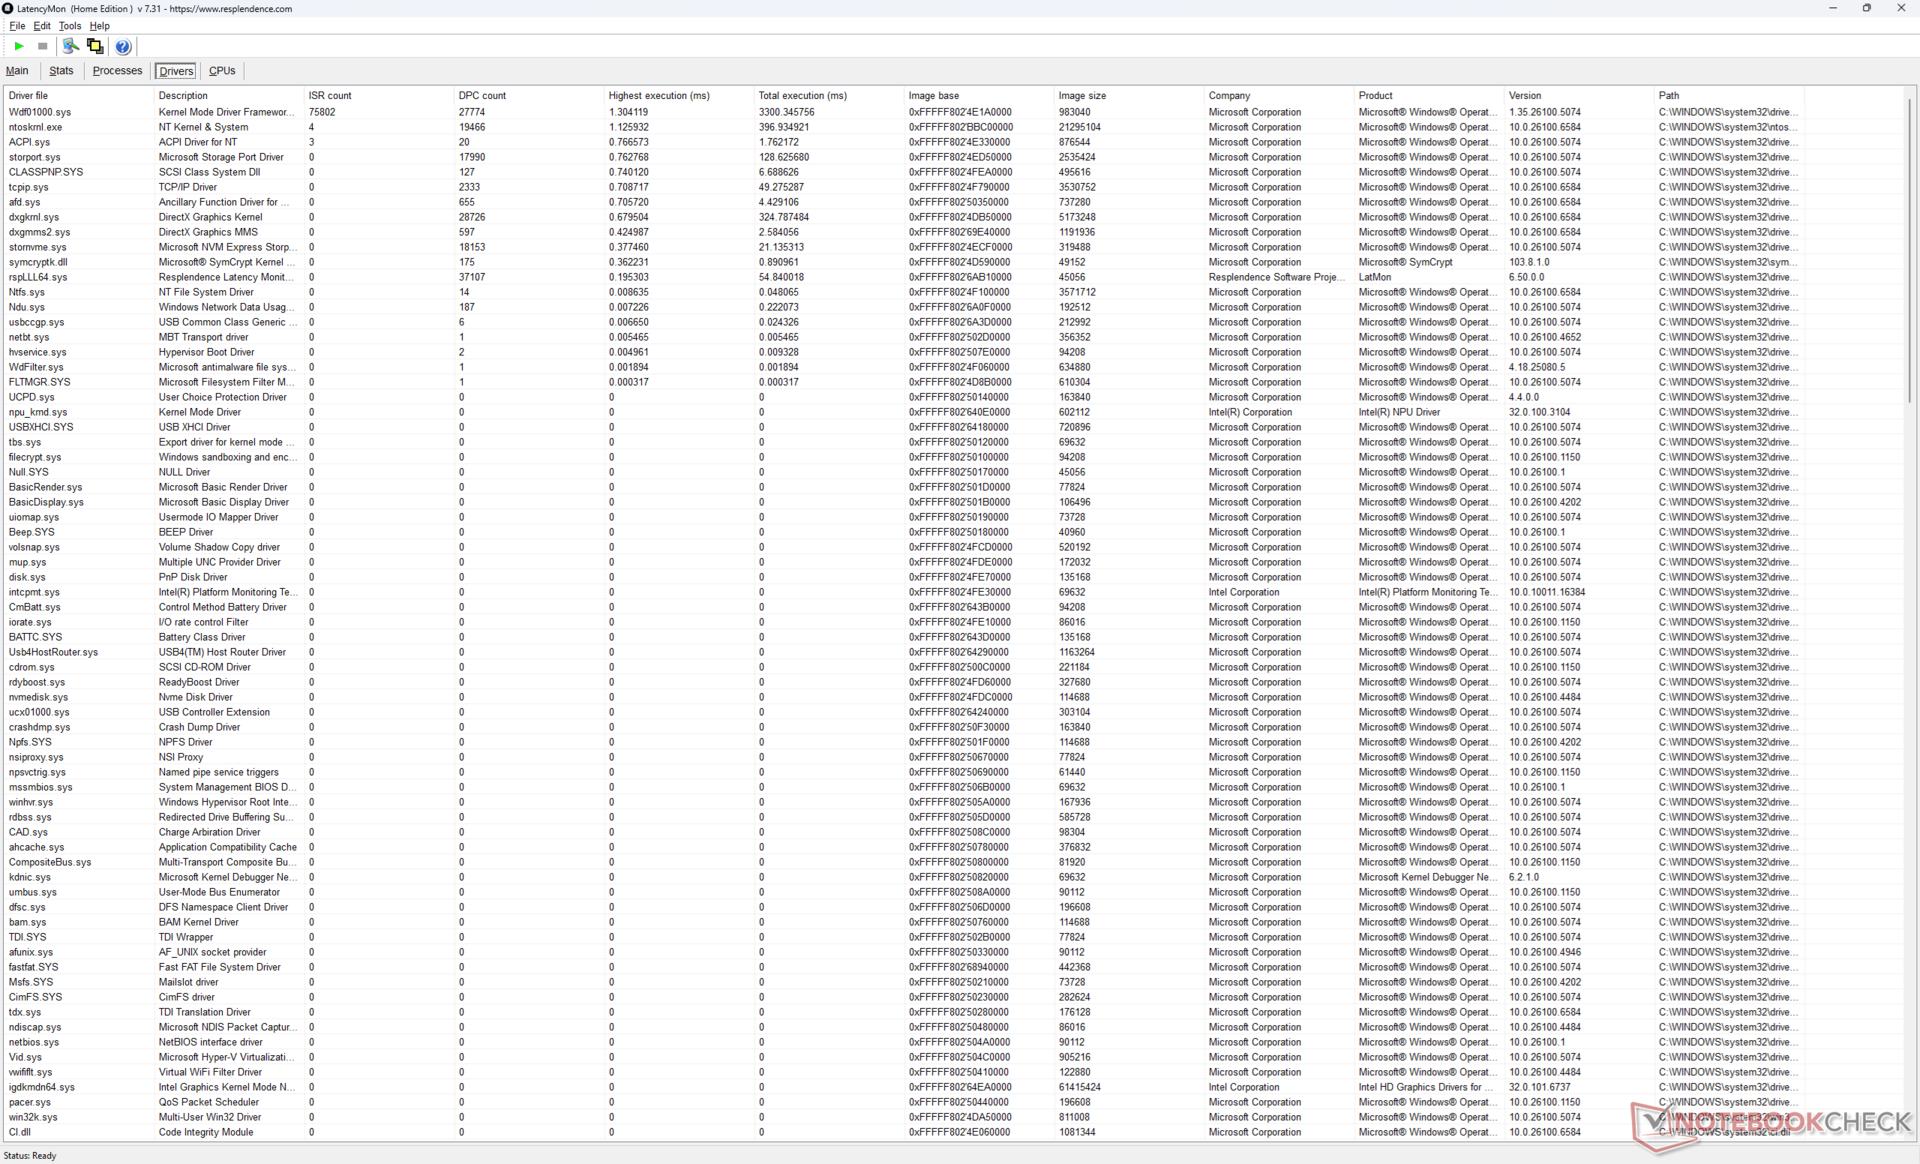
Task: Open the system analysis magnifier icon
Action: click(x=70, y=46)
